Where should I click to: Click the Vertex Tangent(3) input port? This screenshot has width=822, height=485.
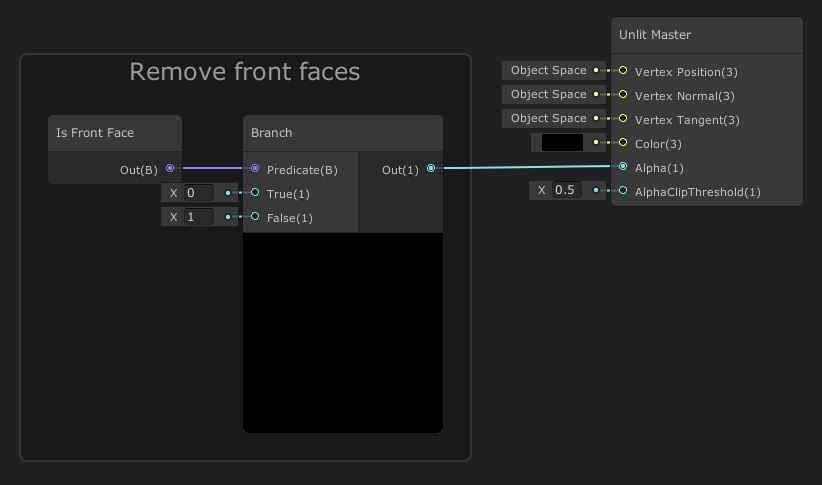point(623,118)
